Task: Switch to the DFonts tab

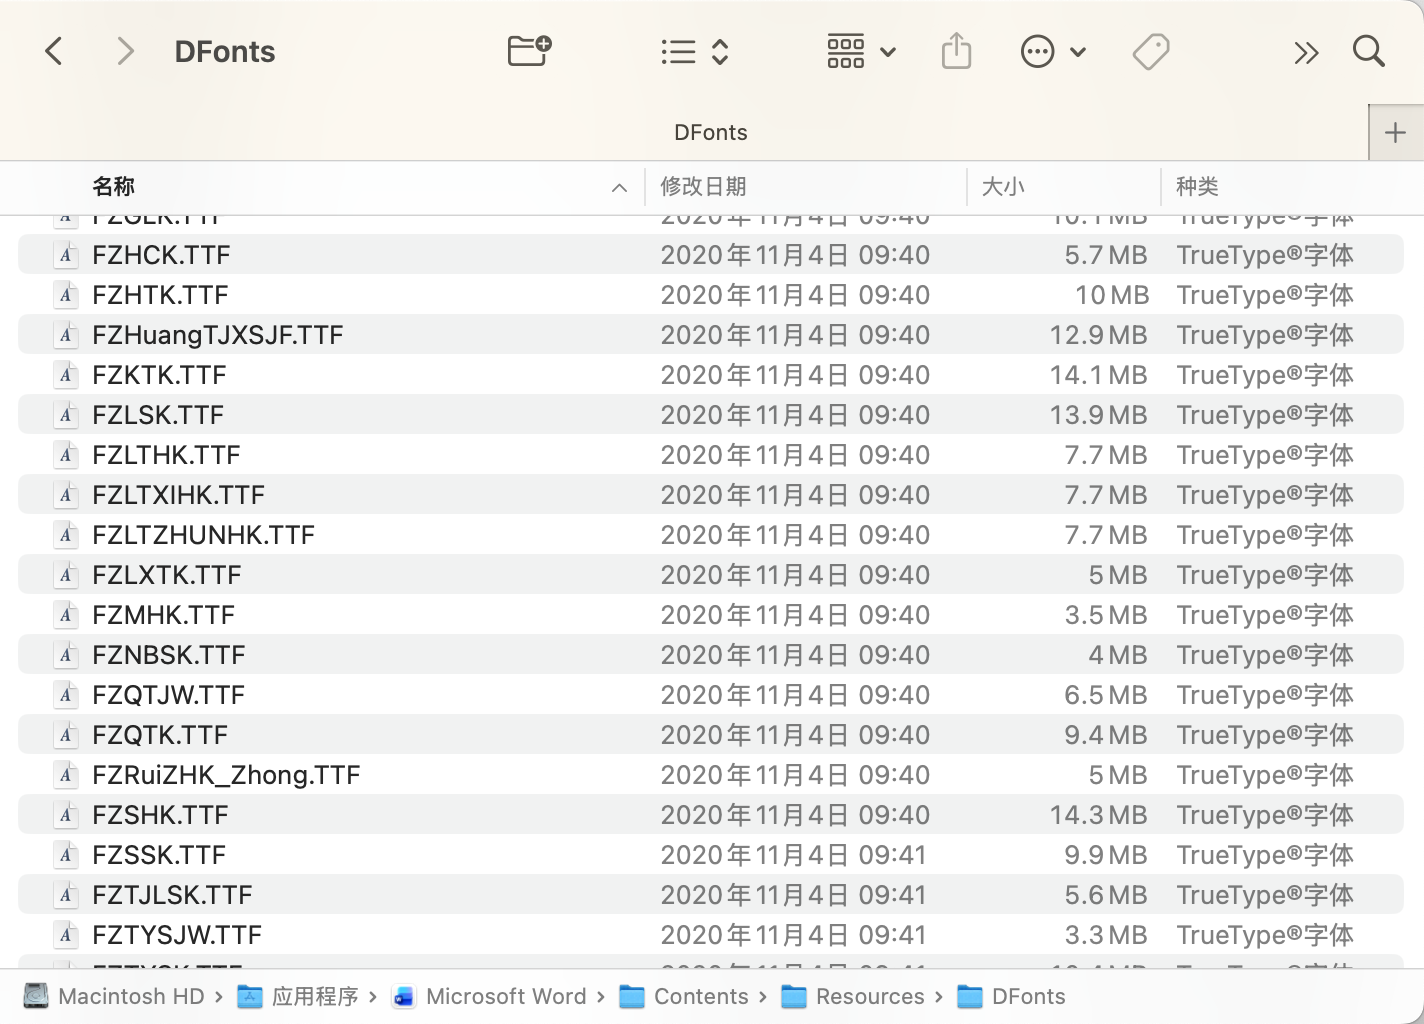Action: [x=710, y=131]
